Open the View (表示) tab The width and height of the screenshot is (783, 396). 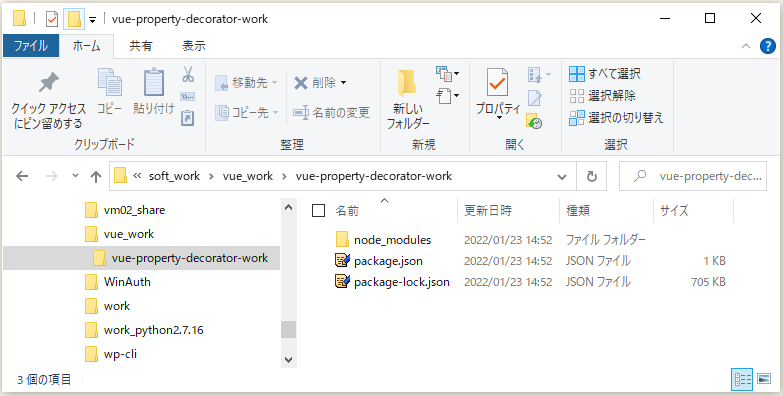[x=194, y=46]
